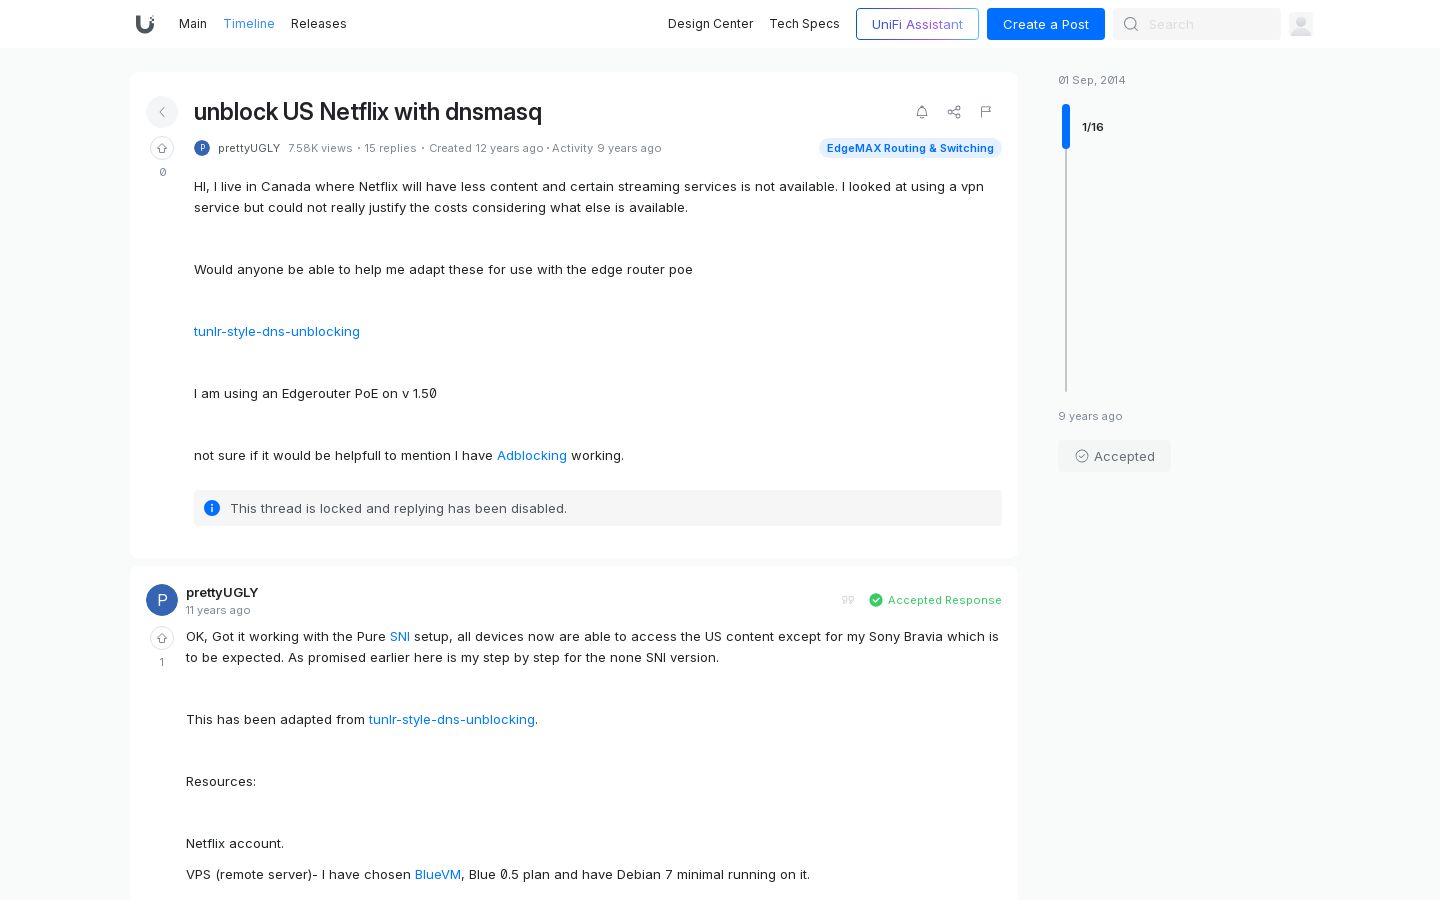
Task: Click the thread title text
Action: 368,112
